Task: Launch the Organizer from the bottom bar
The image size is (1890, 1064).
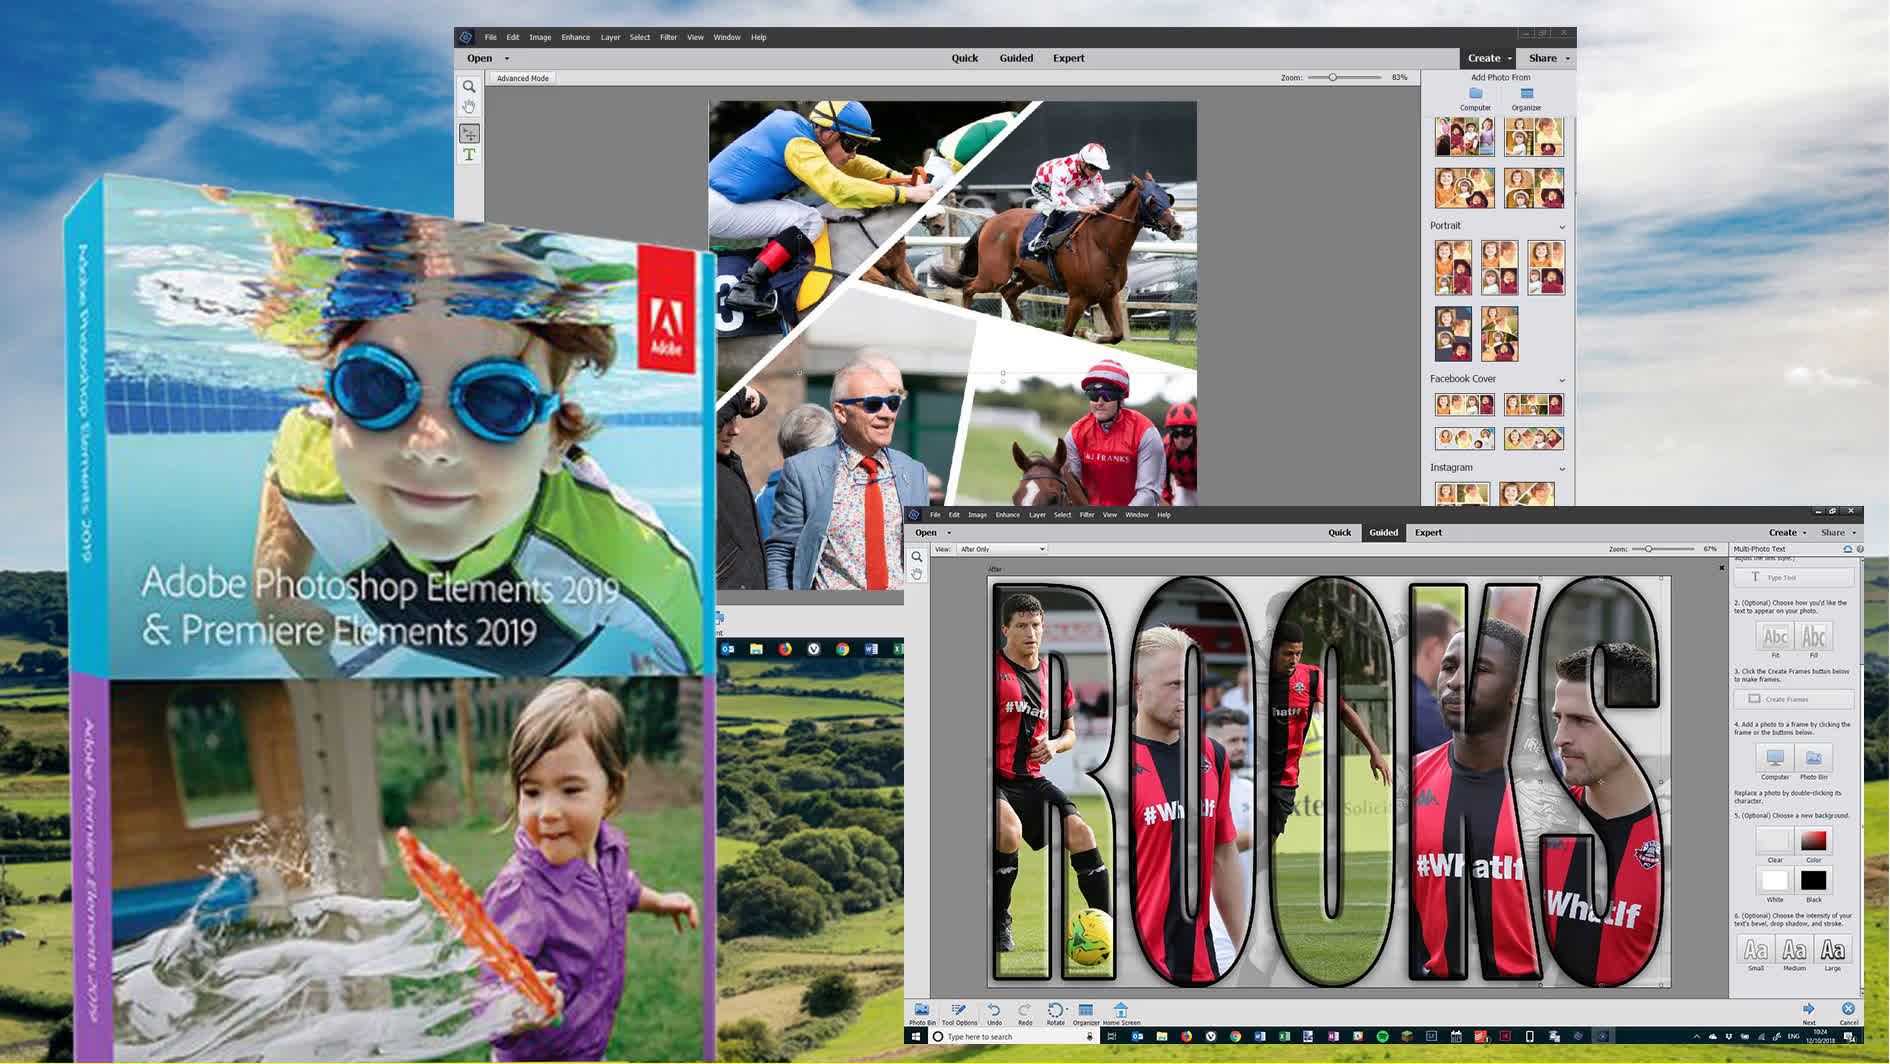Action: (x=1085, y=1014)
